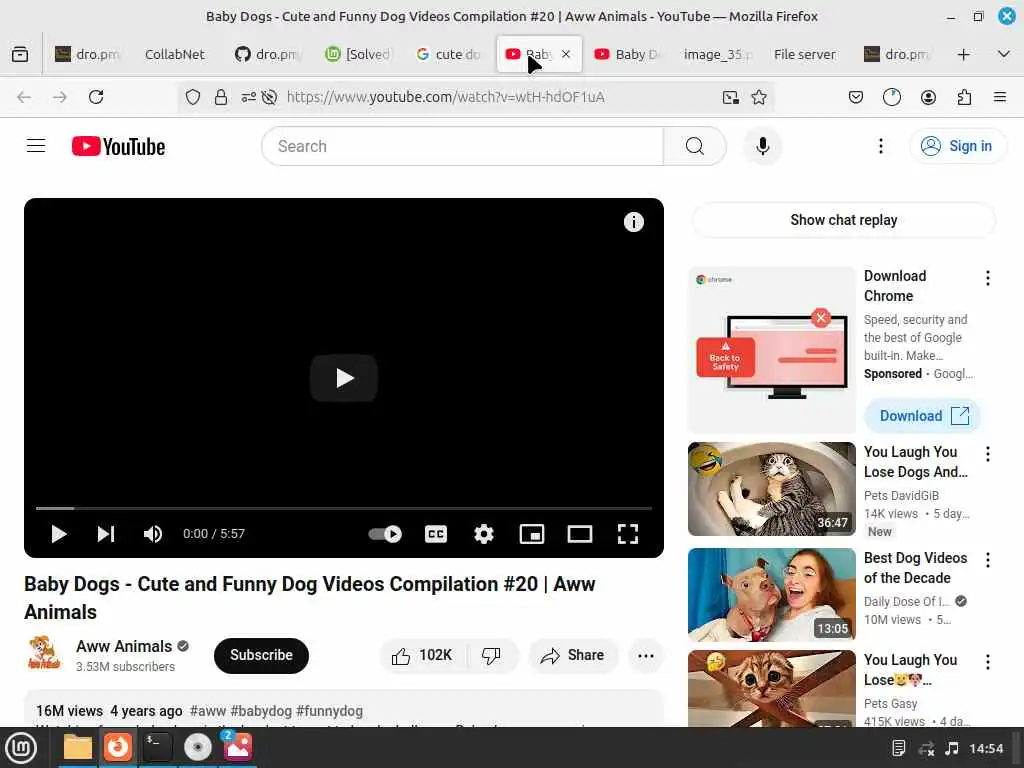Click the #babydog hashtag

[x=261, y=711]
